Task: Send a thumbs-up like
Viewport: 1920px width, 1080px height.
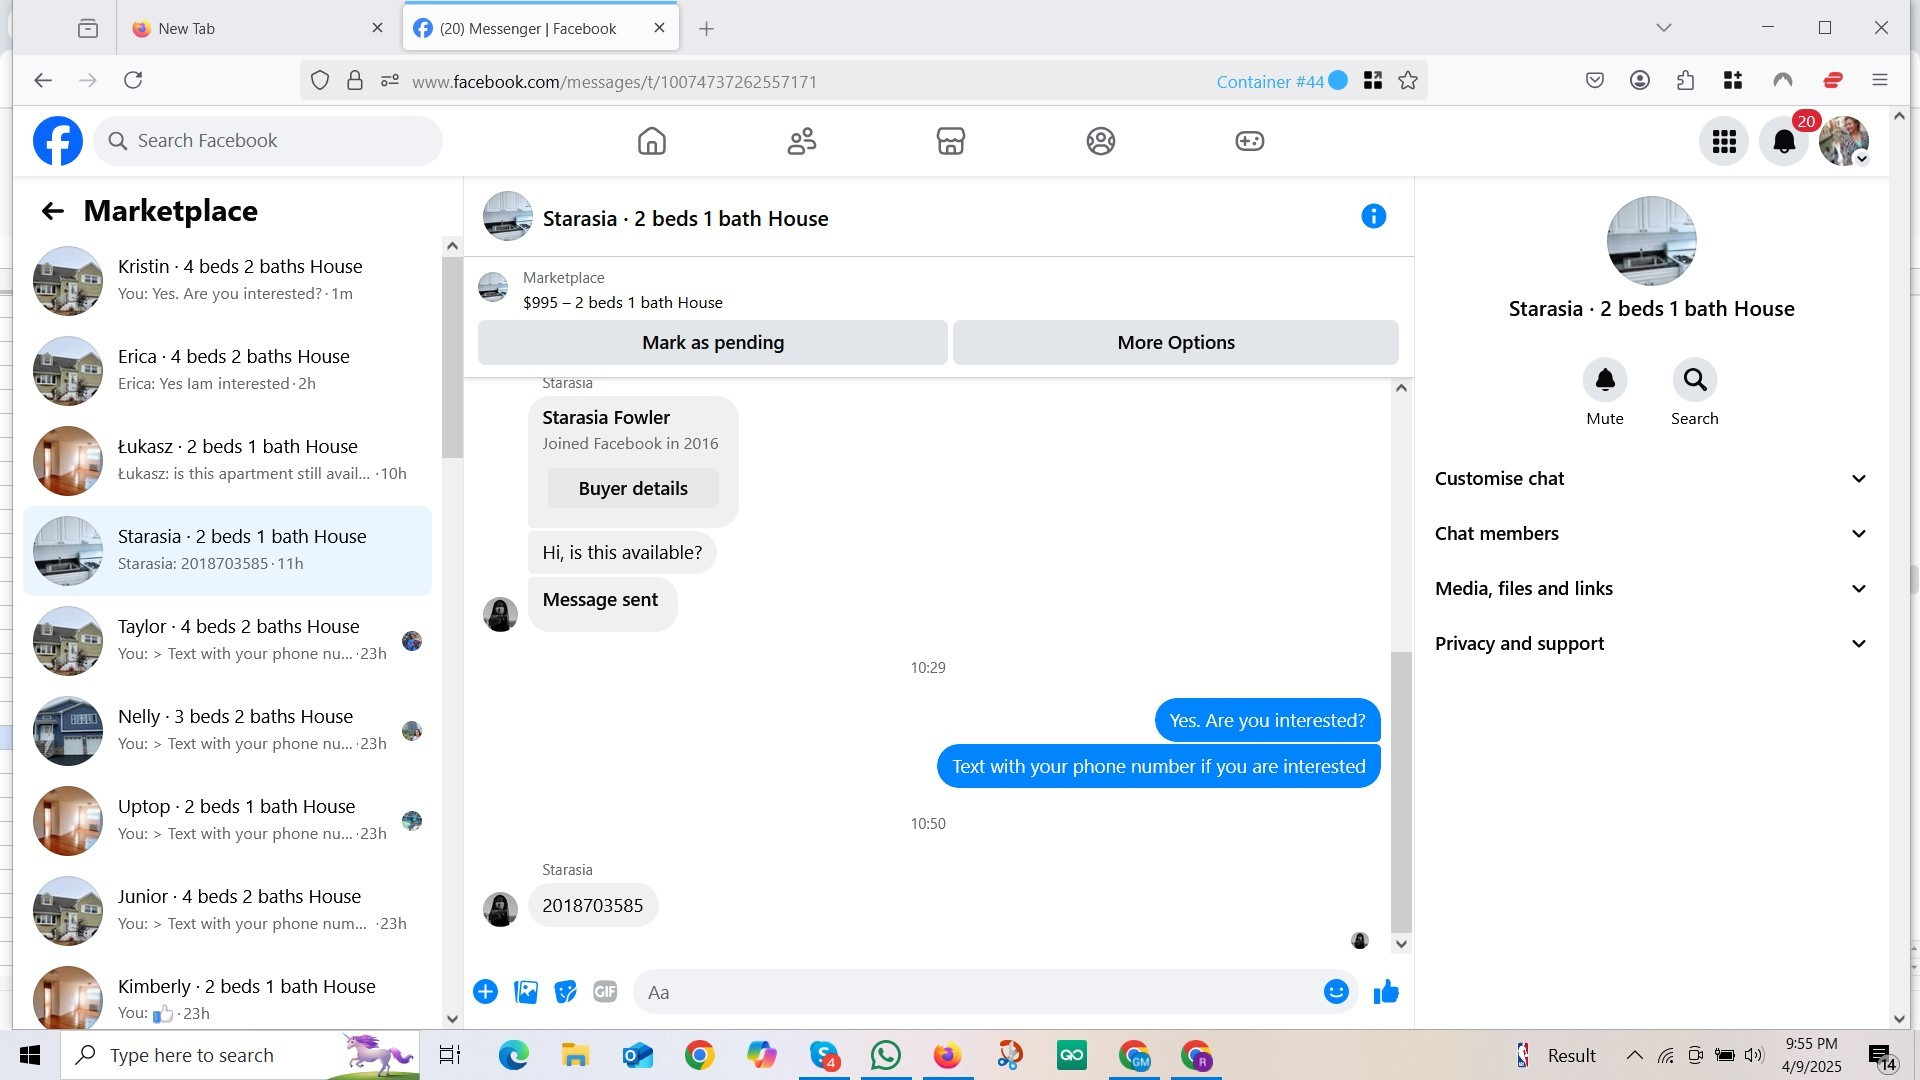Action: point(1386,992)
